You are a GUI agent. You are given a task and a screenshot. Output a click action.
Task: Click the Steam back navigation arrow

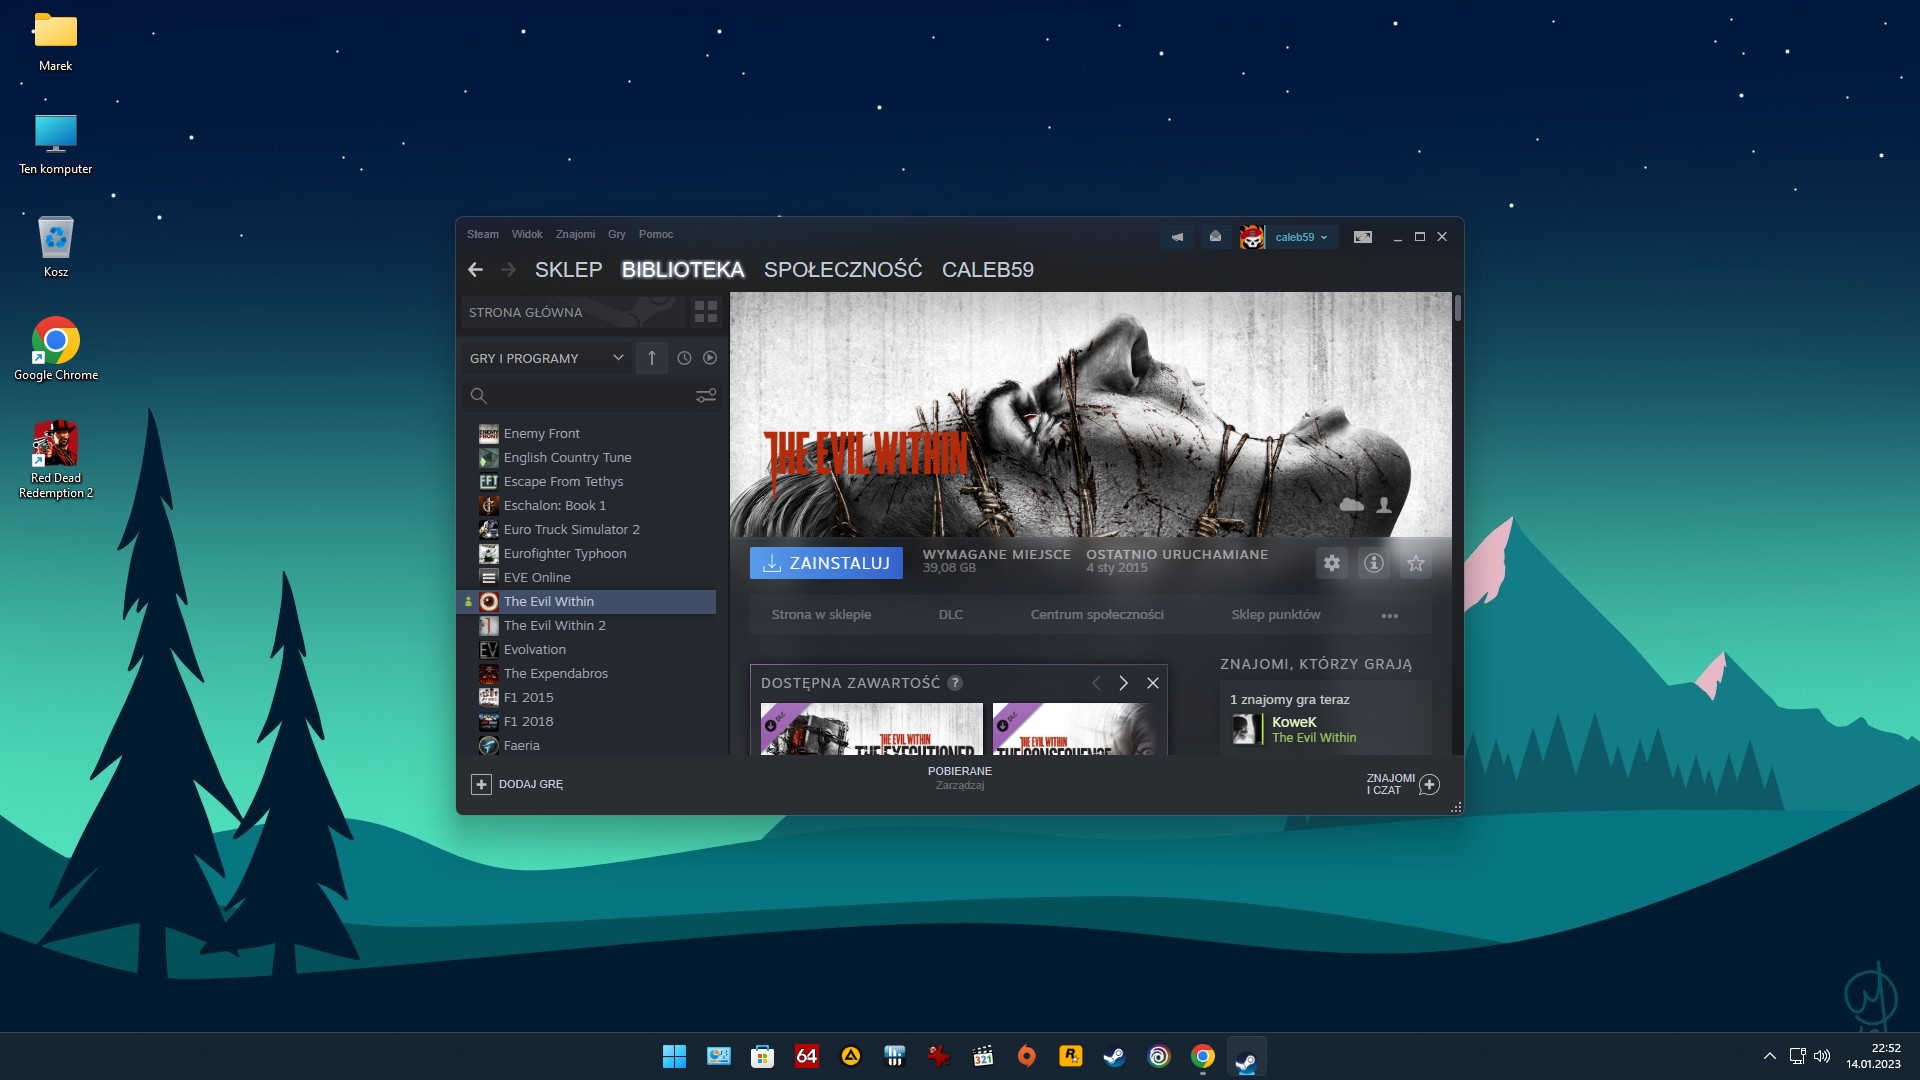(475, 270)
